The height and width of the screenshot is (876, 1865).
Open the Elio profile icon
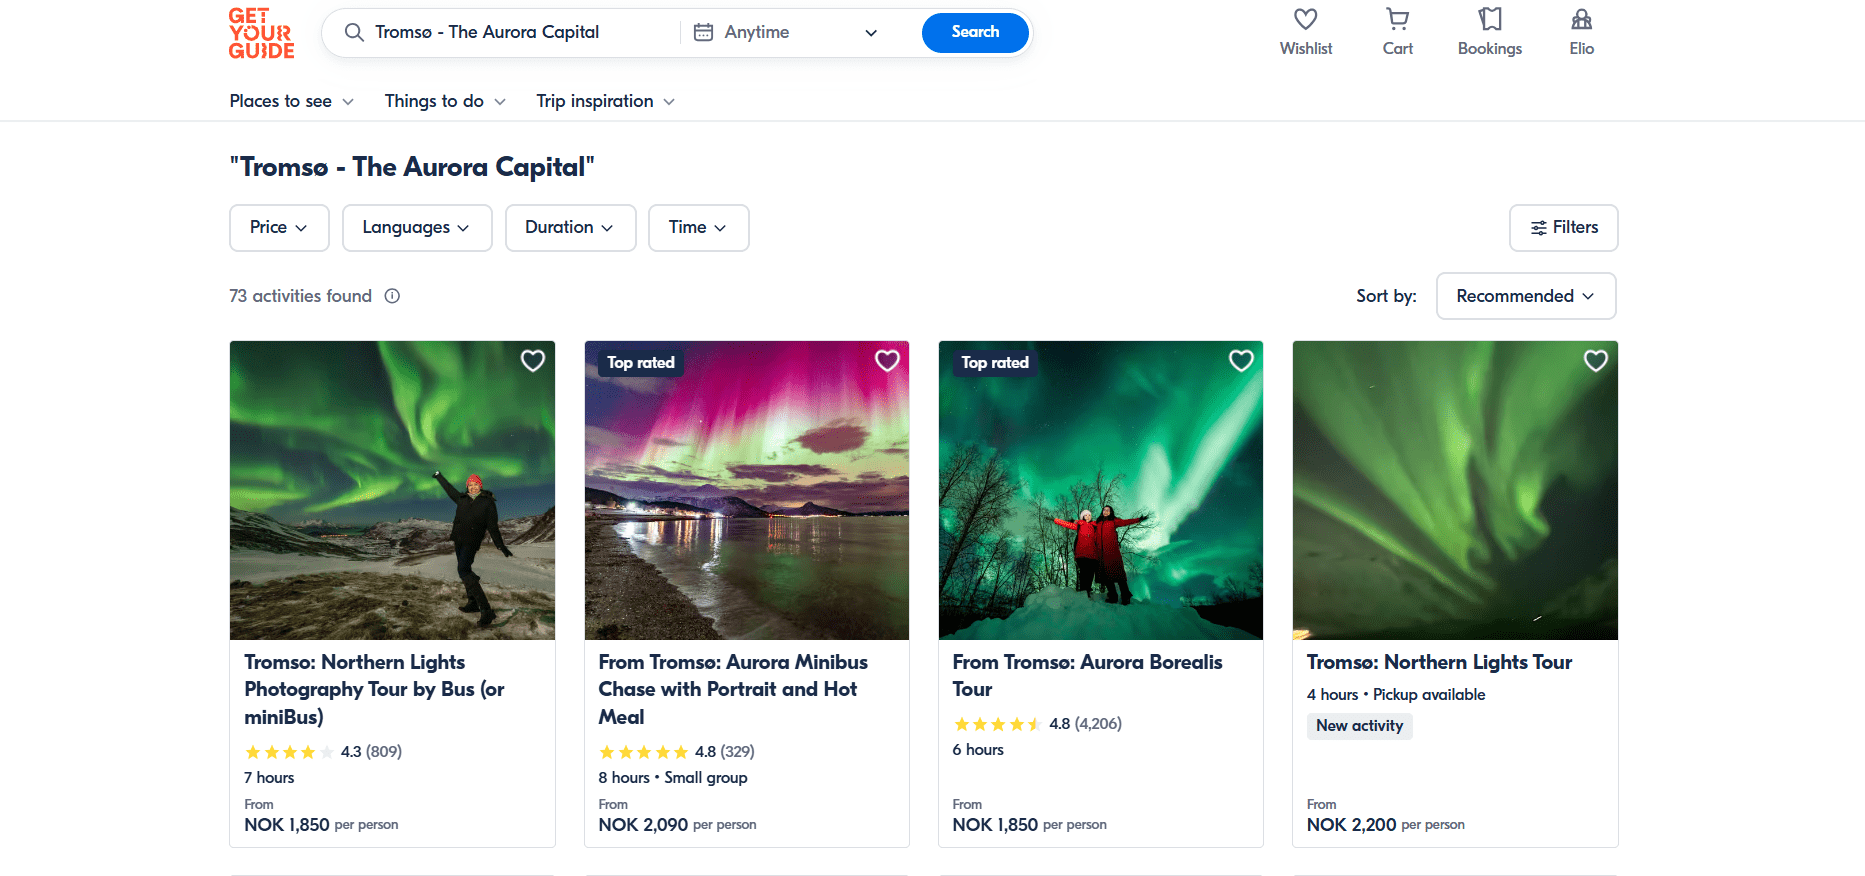point(1581,20)
